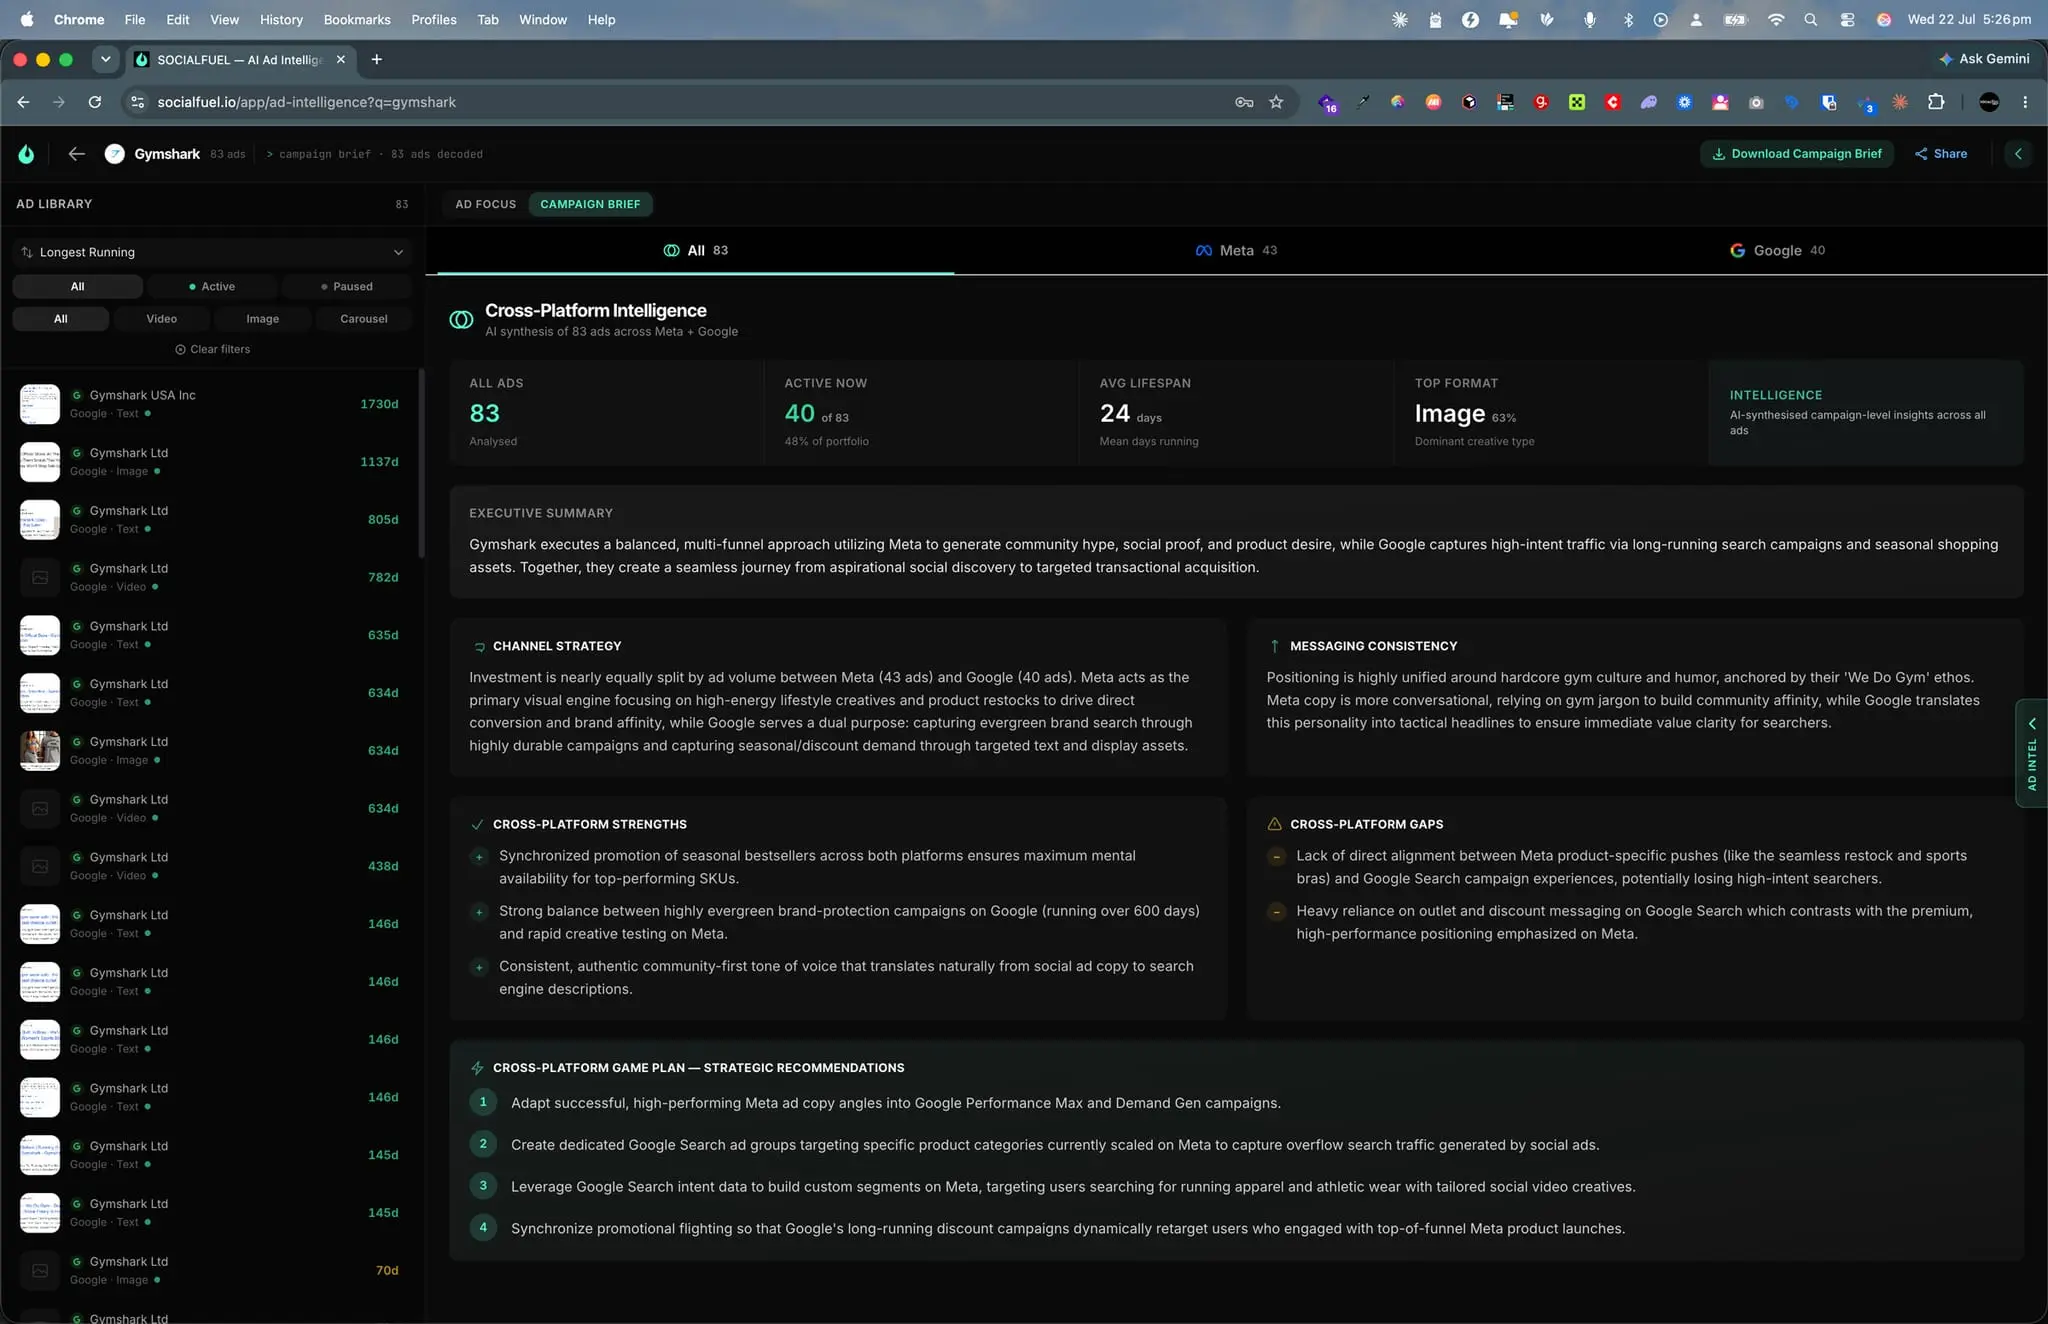Click the INTELLIGENCE info card

click(1866, 413)
